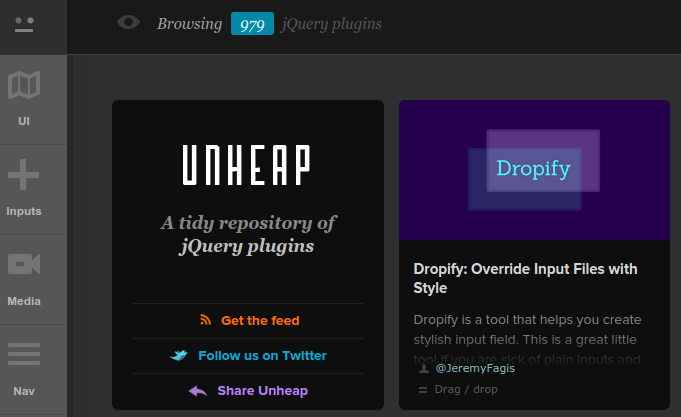This screenshot has width=681, height=417.
Task: Click the 'jQuery plugins' text in header
Action: pos(332,24)
